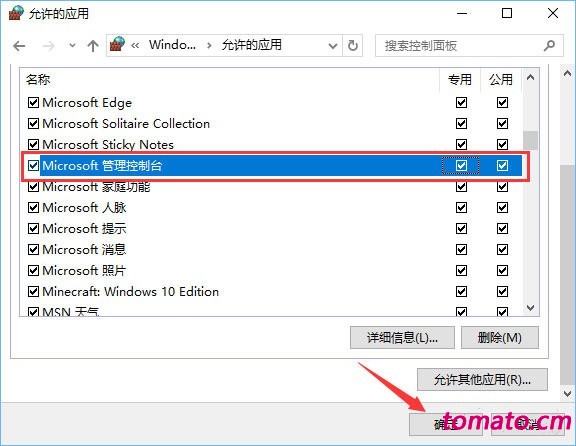The height and width of the screenshot is (446, 576).
Task: Toggle Microsoft Sticky Notes name checkbox
Action: (33, 144)
